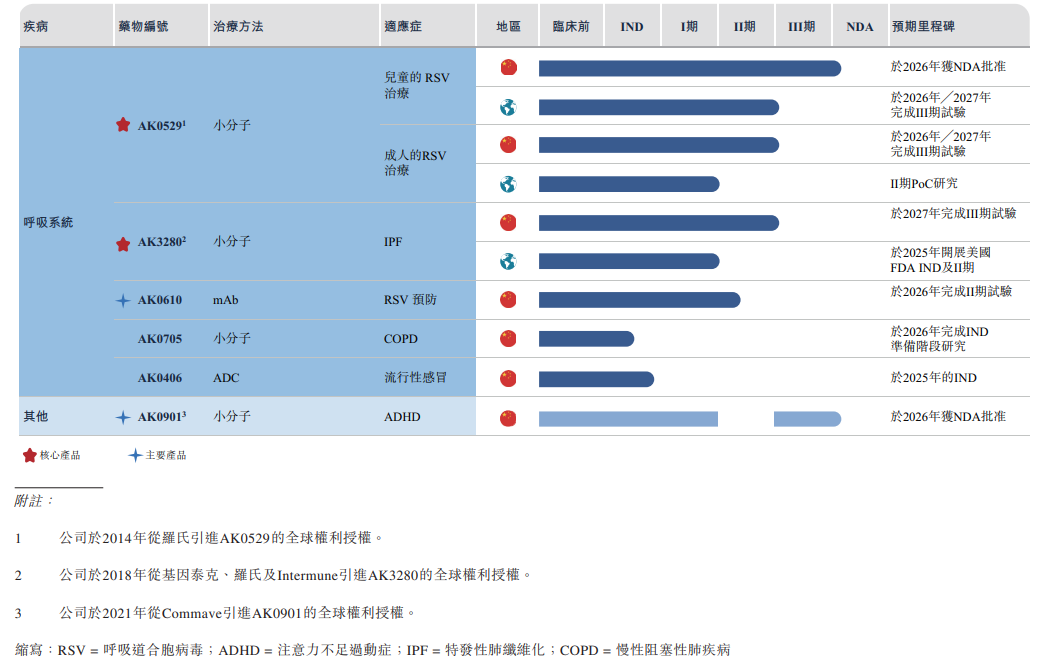Viewport: 1039px width, 659px height.
Task: Click the II期PoC研究 row progress bar
Action: (629, 184)
